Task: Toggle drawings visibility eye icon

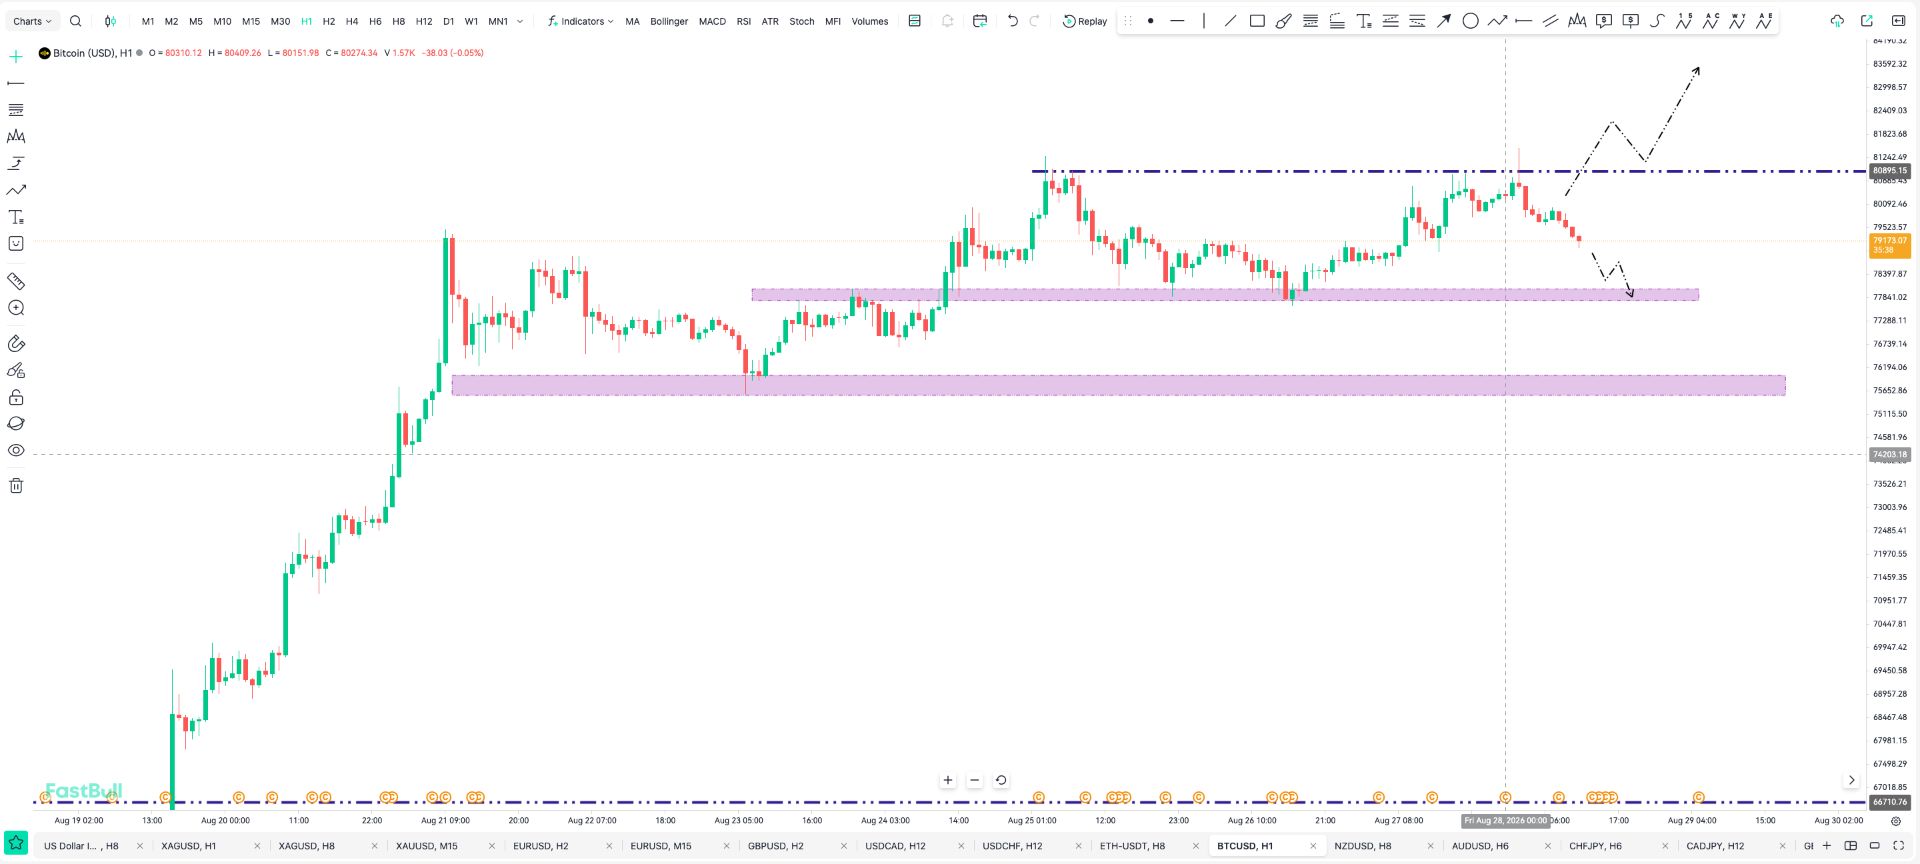Action: pos(16,450)
